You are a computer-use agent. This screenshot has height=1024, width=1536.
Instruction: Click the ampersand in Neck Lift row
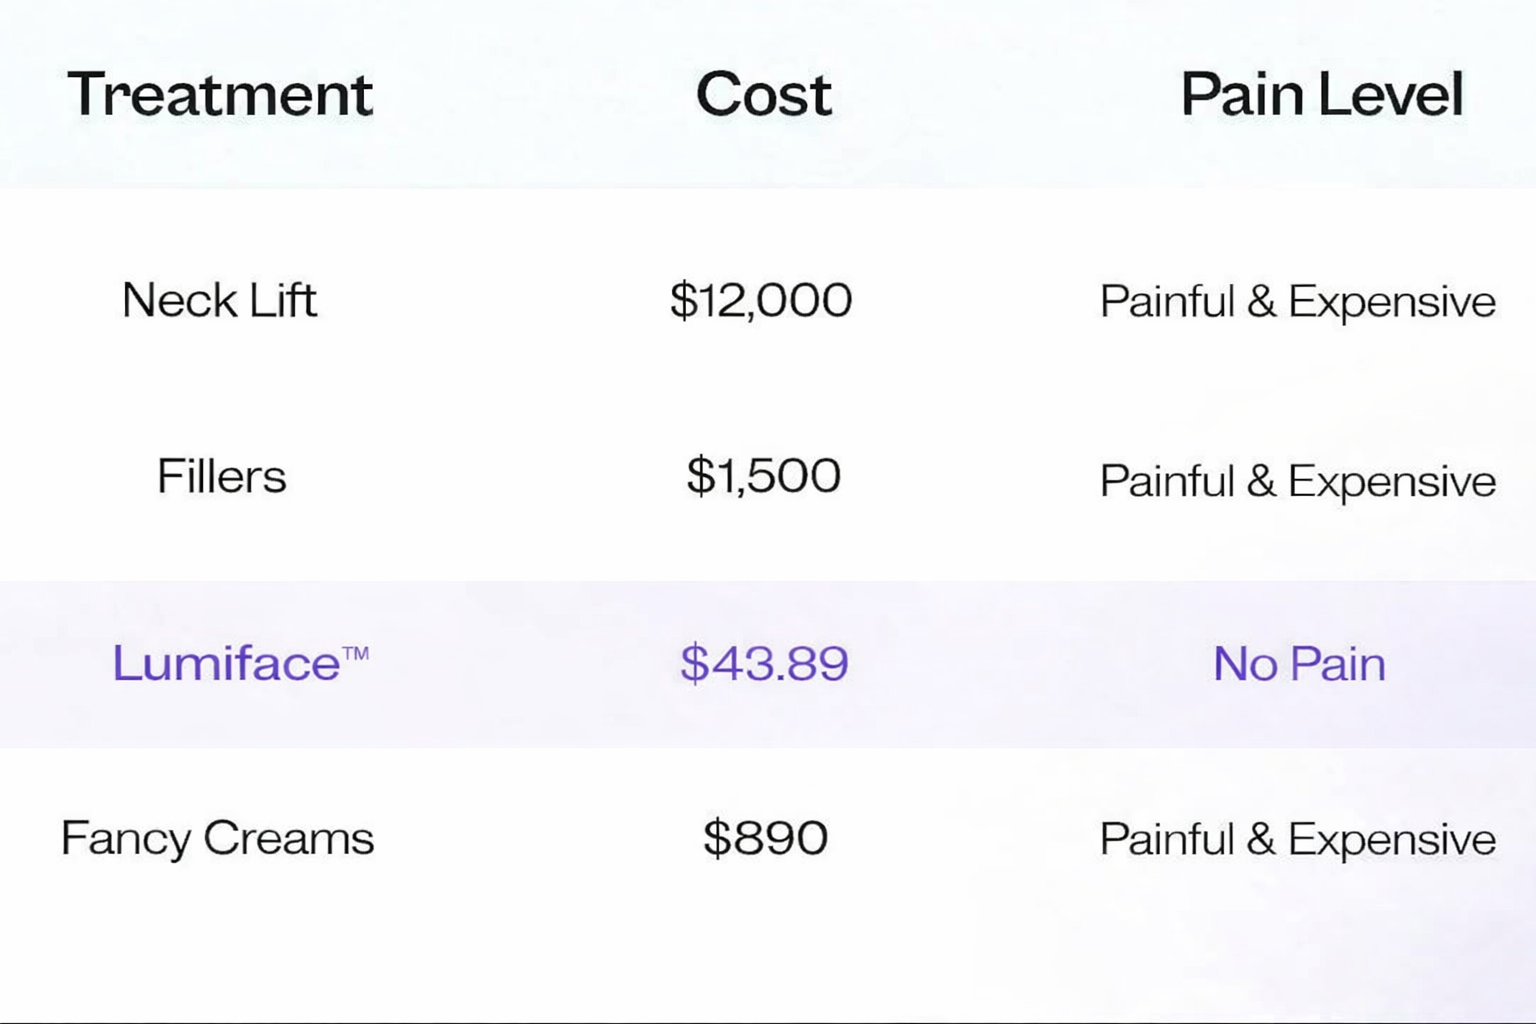(1261, 302)
